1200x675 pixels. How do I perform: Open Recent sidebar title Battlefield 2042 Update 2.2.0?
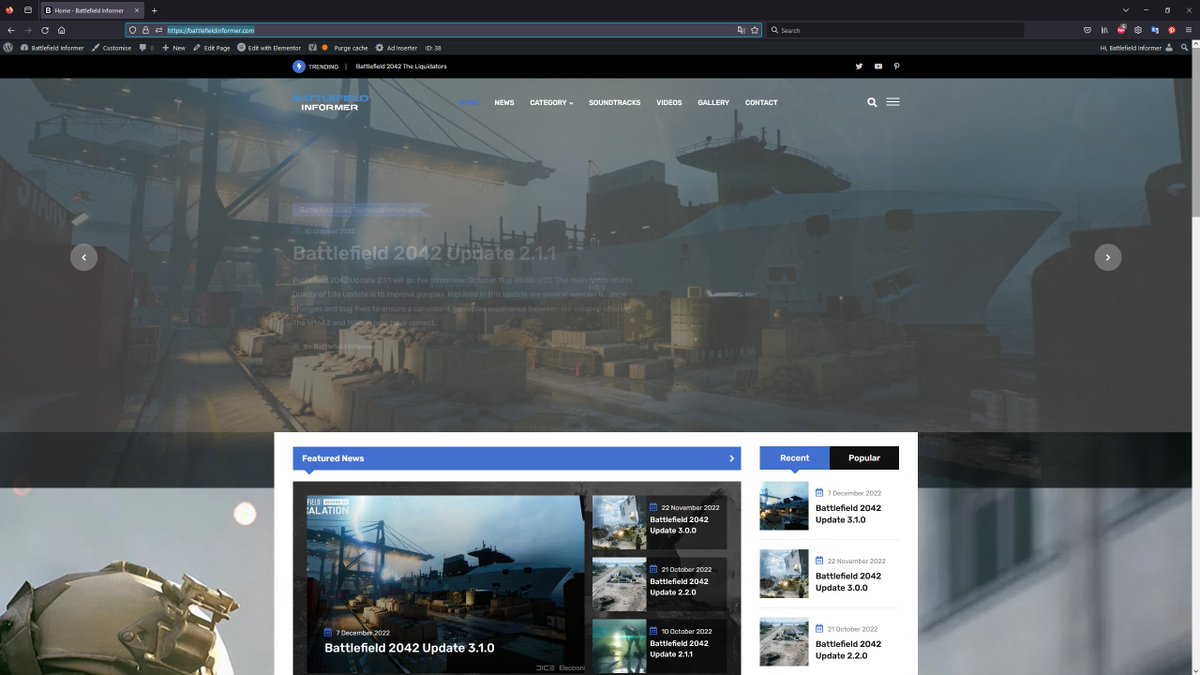pos(848,650)
